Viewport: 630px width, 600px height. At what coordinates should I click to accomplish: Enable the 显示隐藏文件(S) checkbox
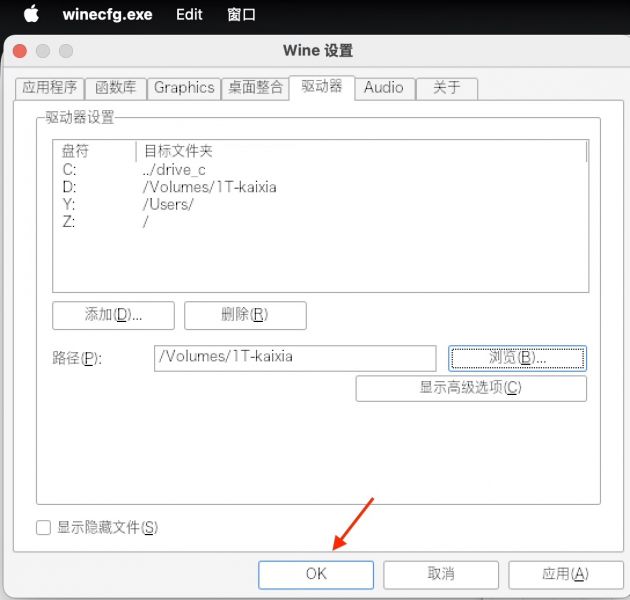click(x=43, y=527)
